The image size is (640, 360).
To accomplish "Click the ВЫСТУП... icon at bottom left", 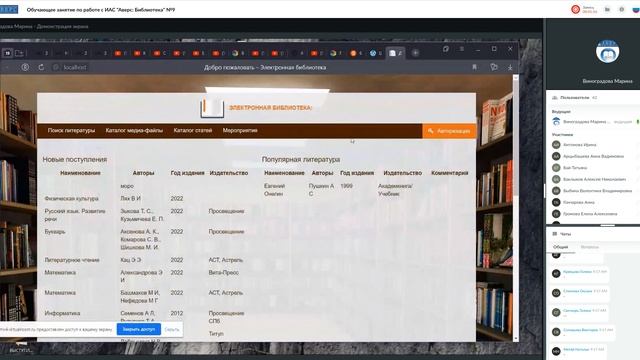I will (20, 347).
